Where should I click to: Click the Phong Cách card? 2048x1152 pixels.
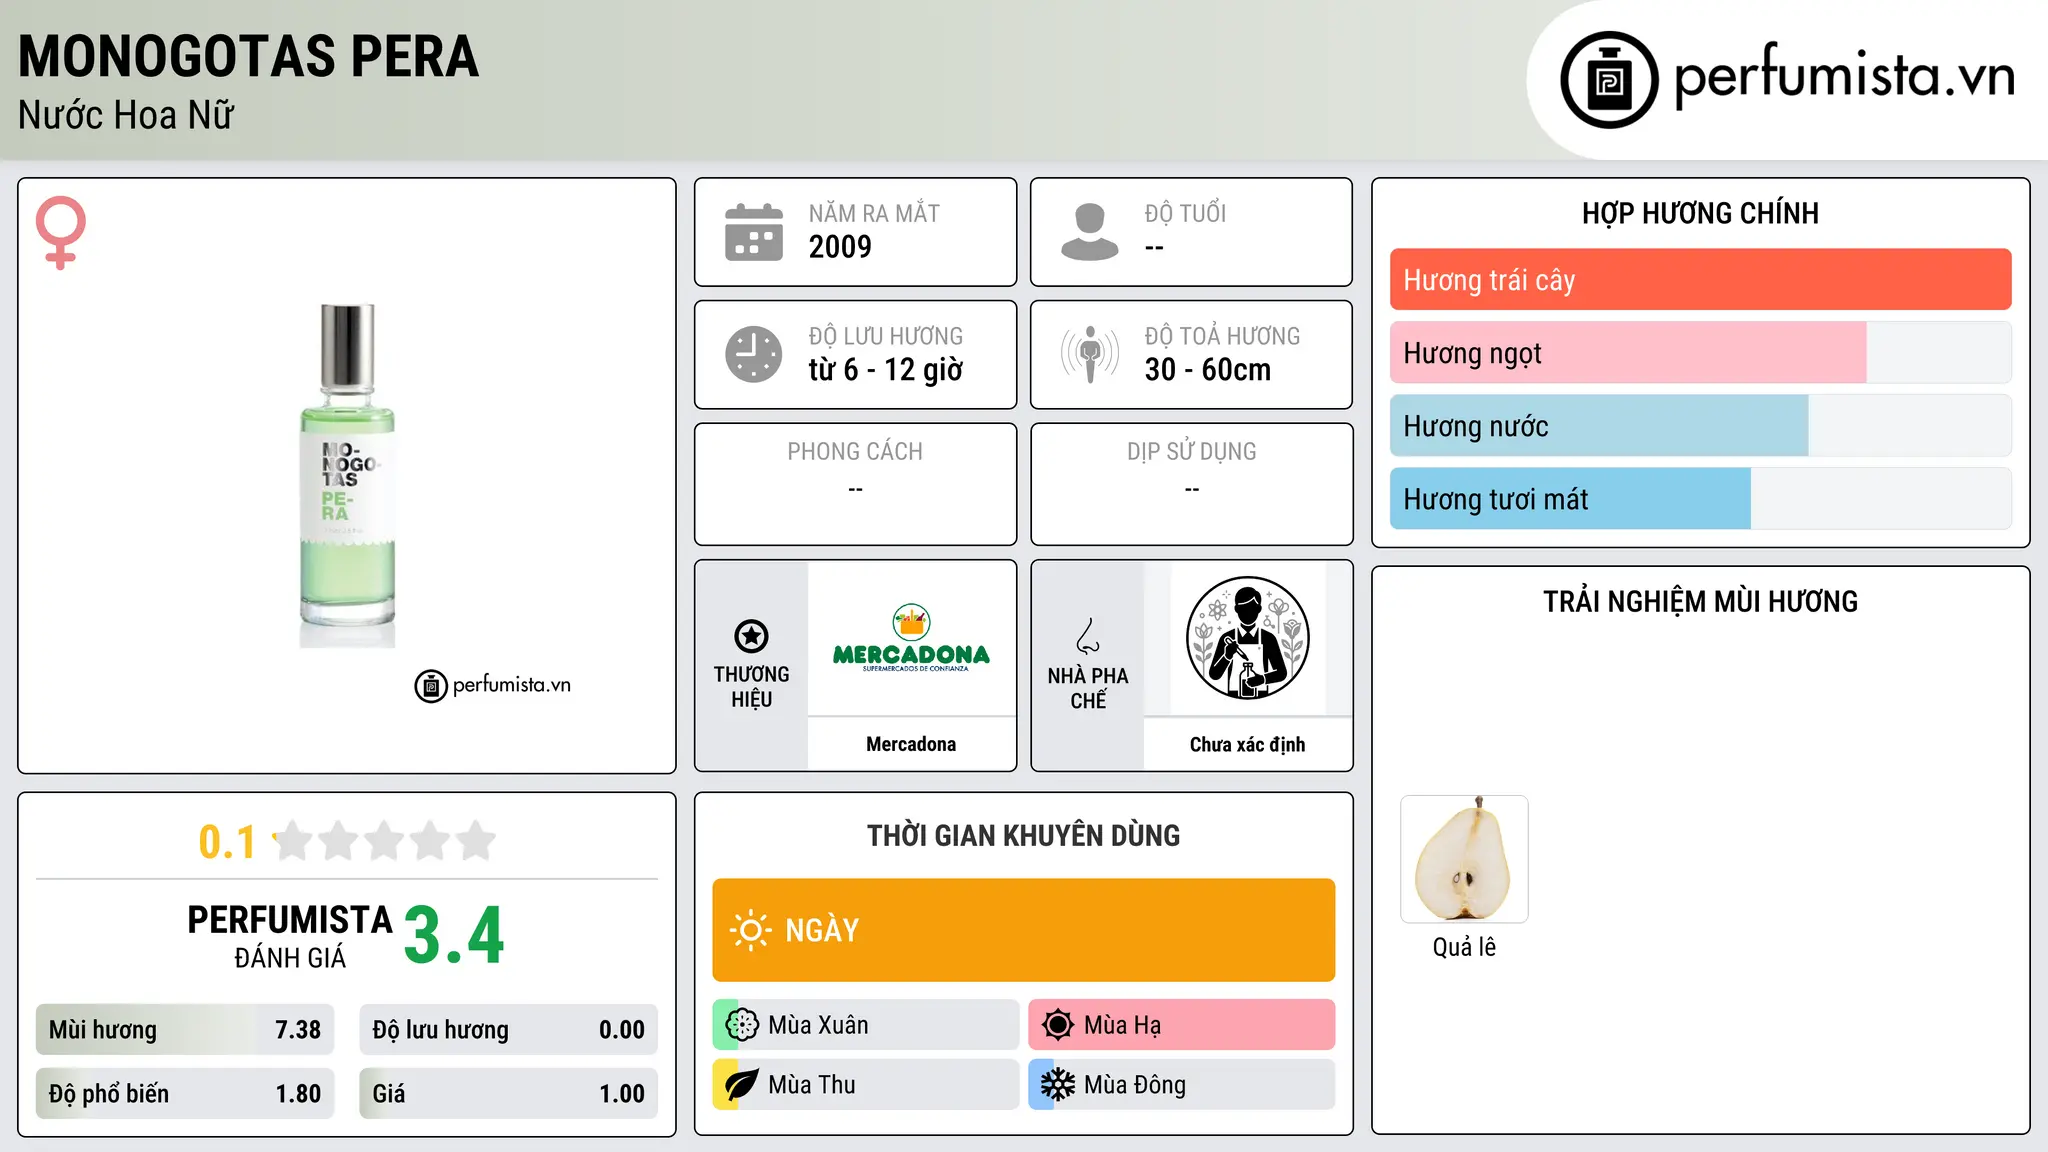pos(855,484)
